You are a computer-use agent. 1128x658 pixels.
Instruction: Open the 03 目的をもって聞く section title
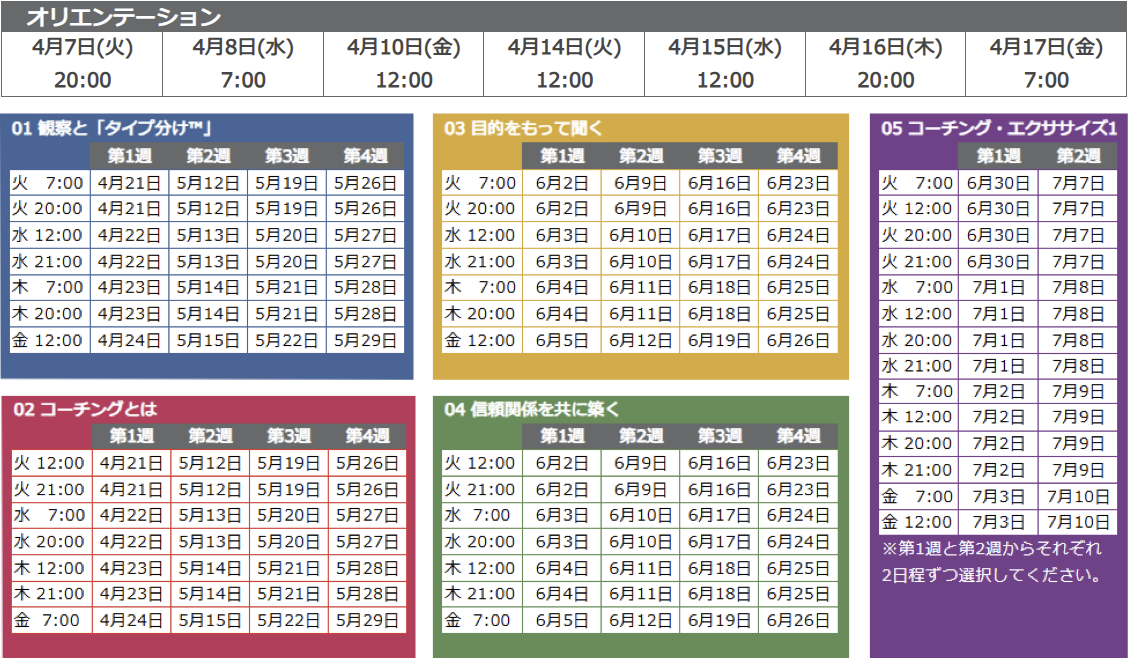pos(524,128)
